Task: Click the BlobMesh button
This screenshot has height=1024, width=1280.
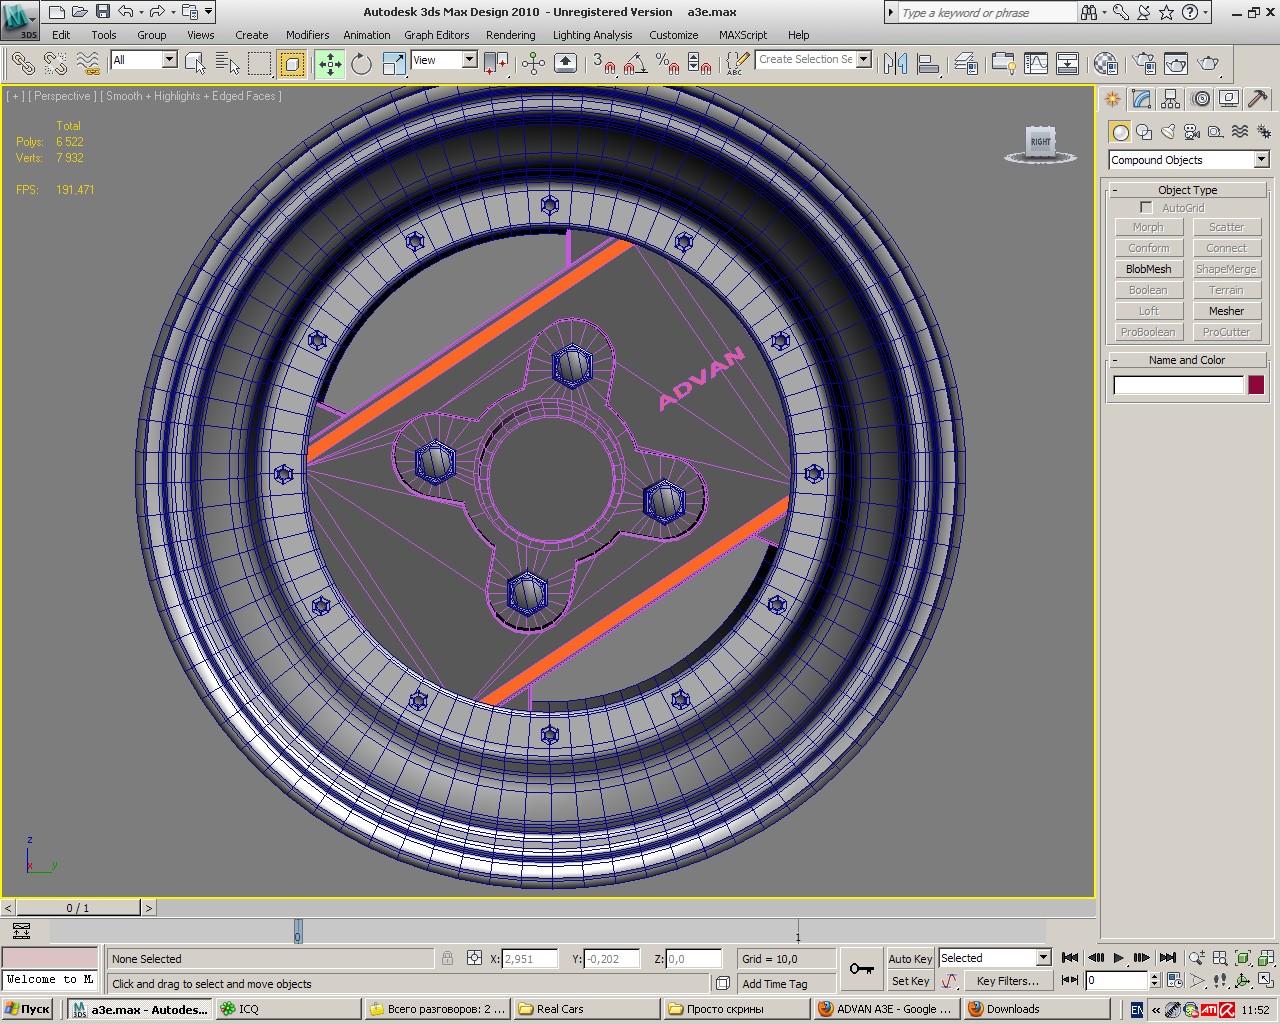Action: [x=1148, y=269]
